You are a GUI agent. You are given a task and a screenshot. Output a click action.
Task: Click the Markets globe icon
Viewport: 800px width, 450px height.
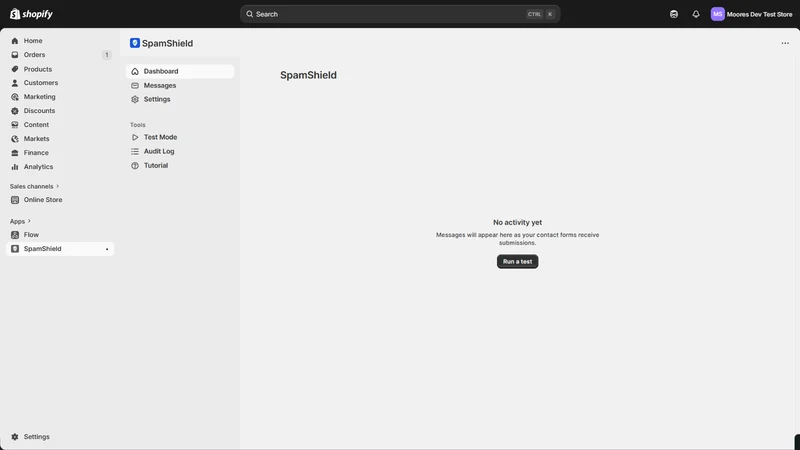(15, 139)
